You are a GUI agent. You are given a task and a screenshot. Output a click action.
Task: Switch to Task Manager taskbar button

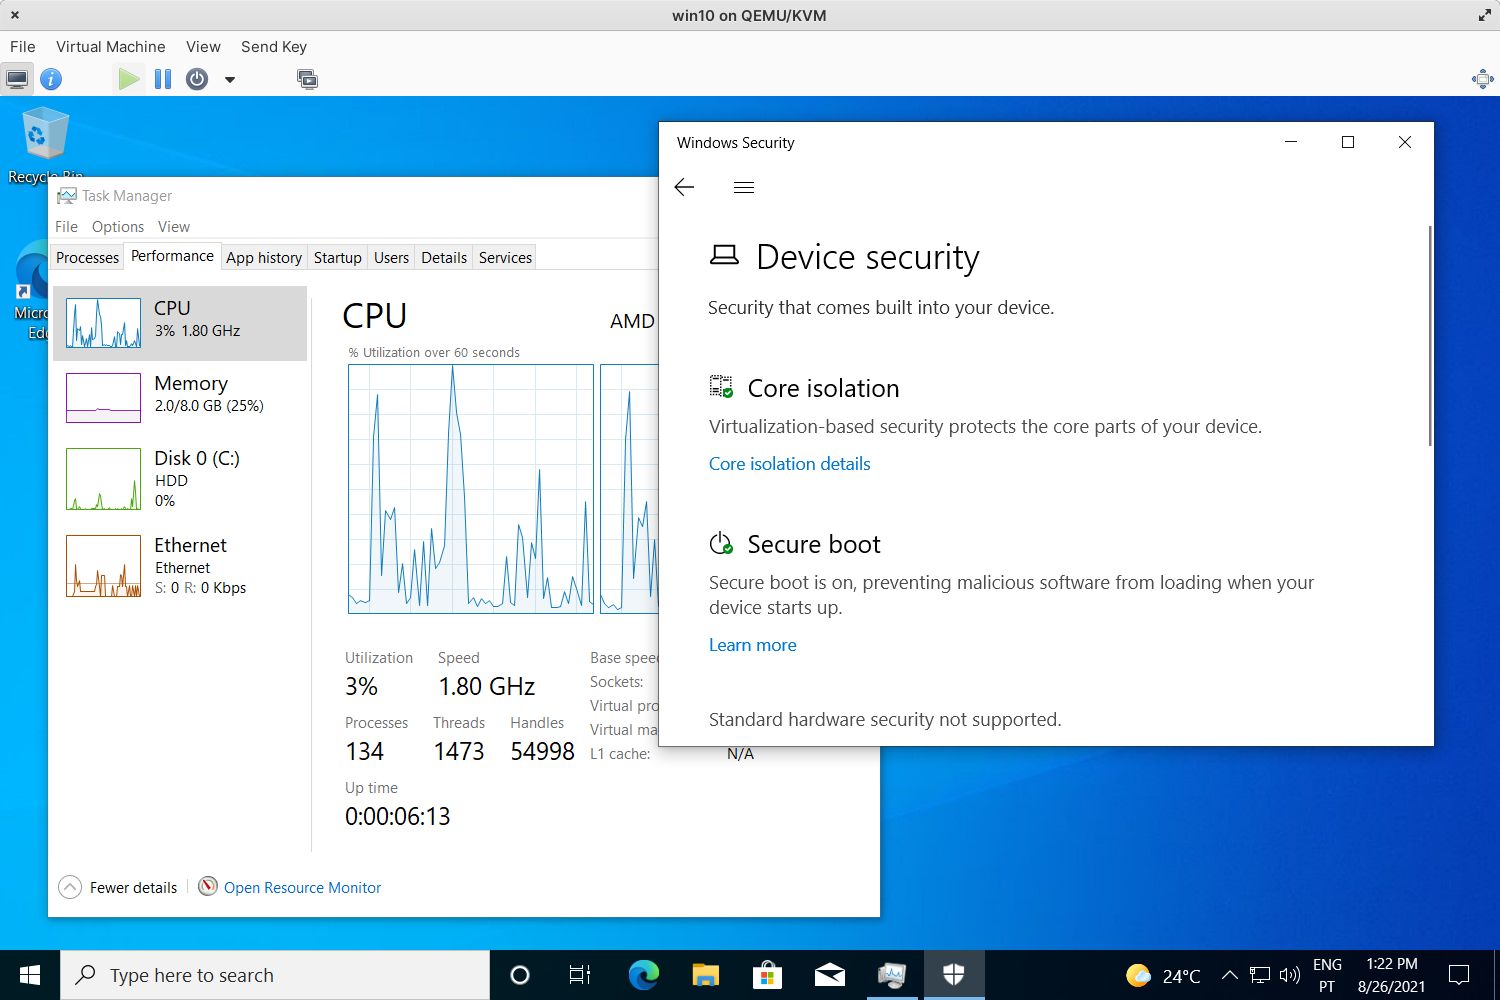892,975
